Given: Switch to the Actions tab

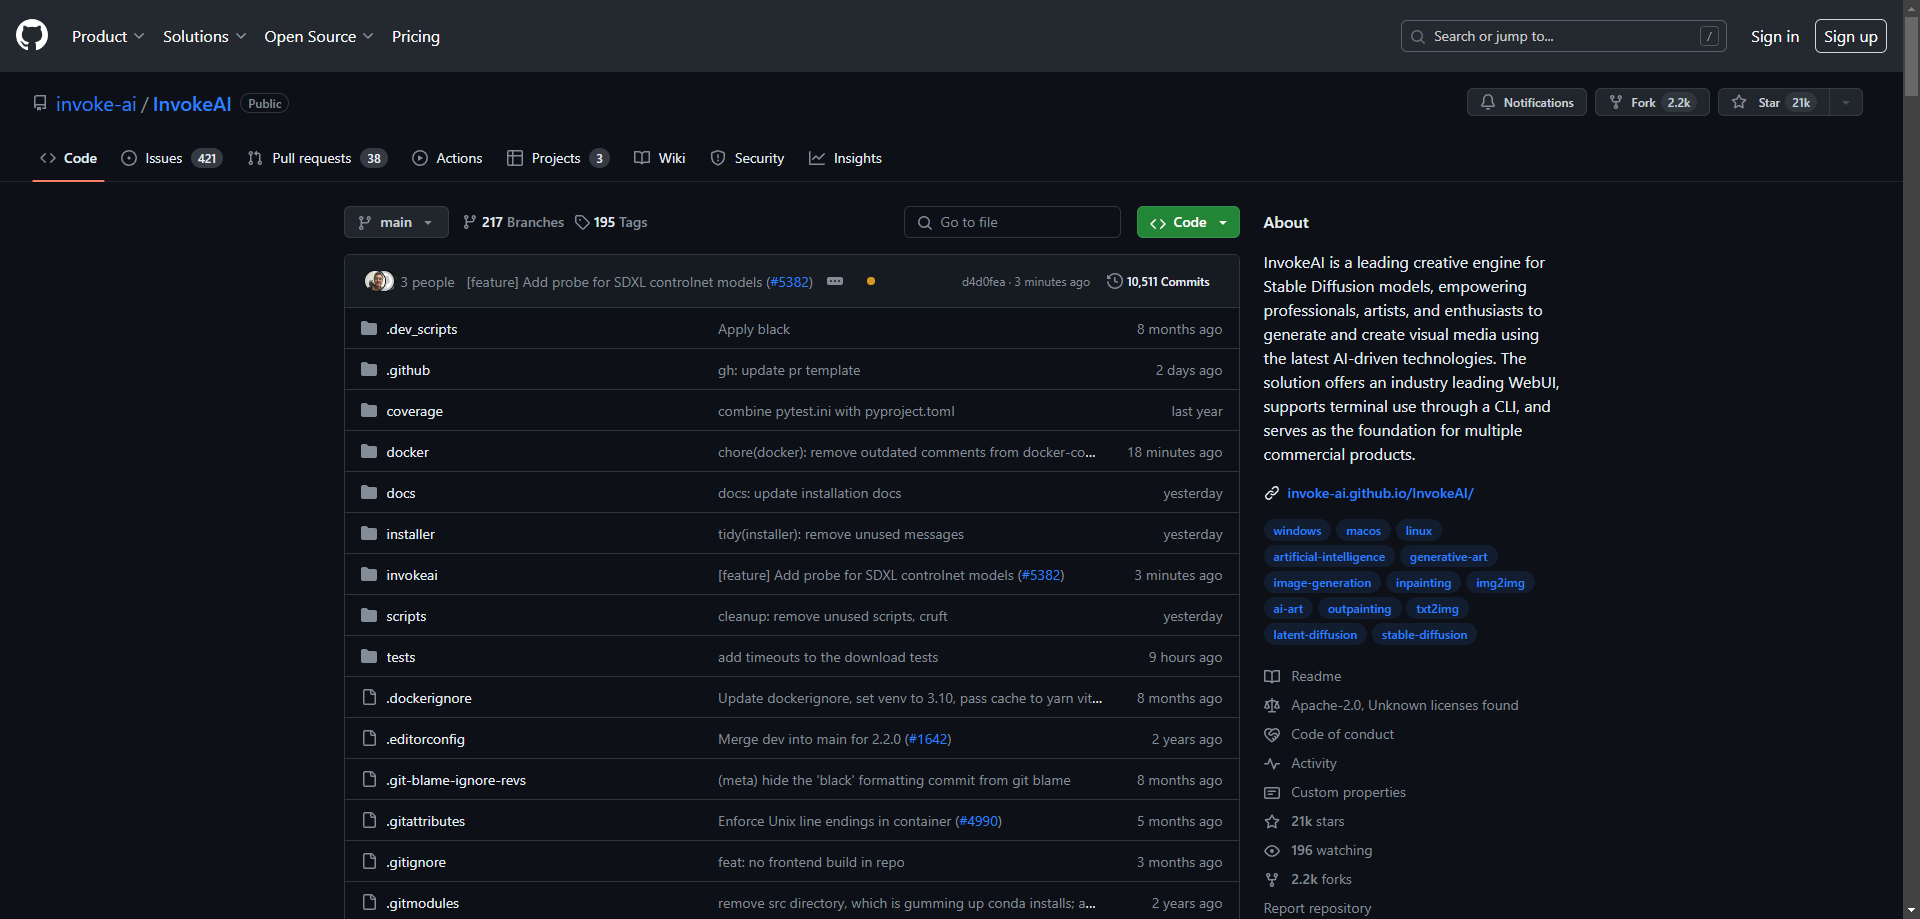Looking at the screenshot, I should pyautogui.click(x=447, y=158).
